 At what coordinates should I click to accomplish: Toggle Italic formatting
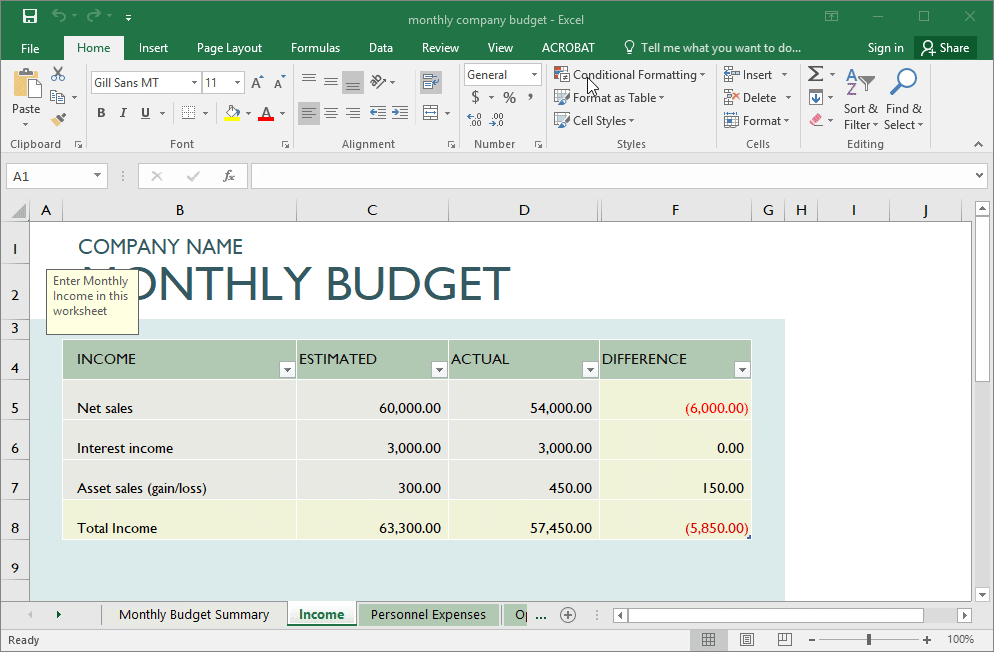click(x=124, y=113)
